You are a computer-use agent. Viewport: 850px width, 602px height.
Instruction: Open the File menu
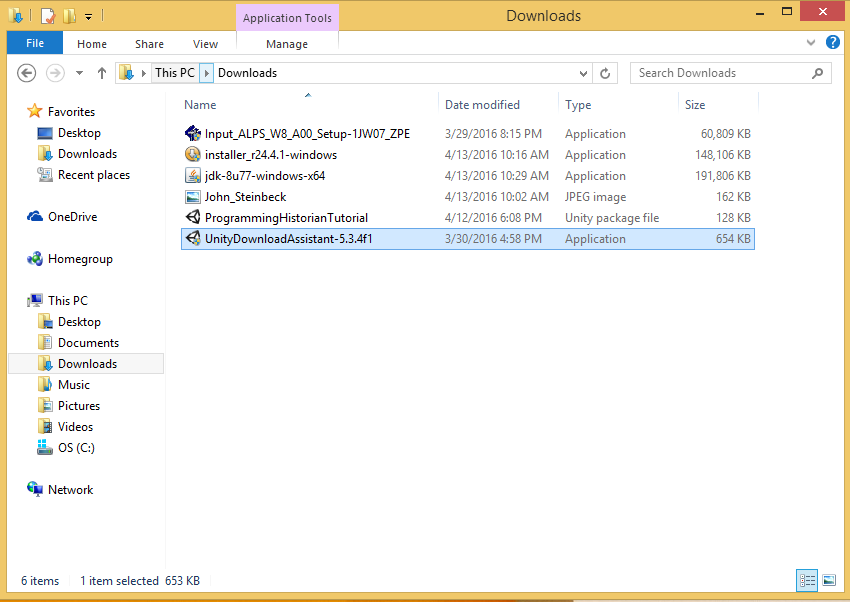pyautogui.click(x=34, y=43)
